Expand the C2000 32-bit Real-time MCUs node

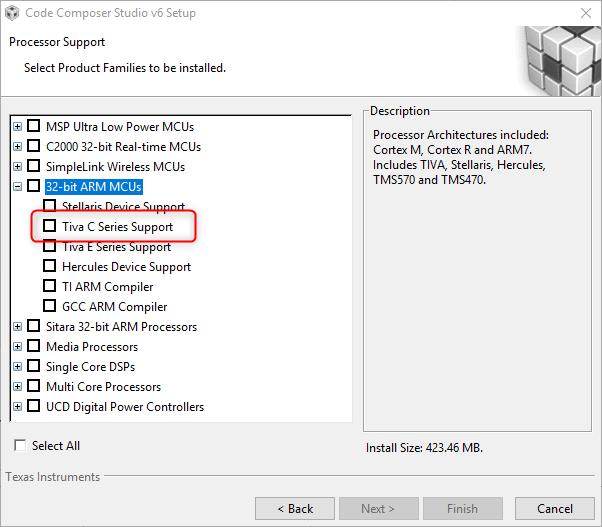[17, 147]
